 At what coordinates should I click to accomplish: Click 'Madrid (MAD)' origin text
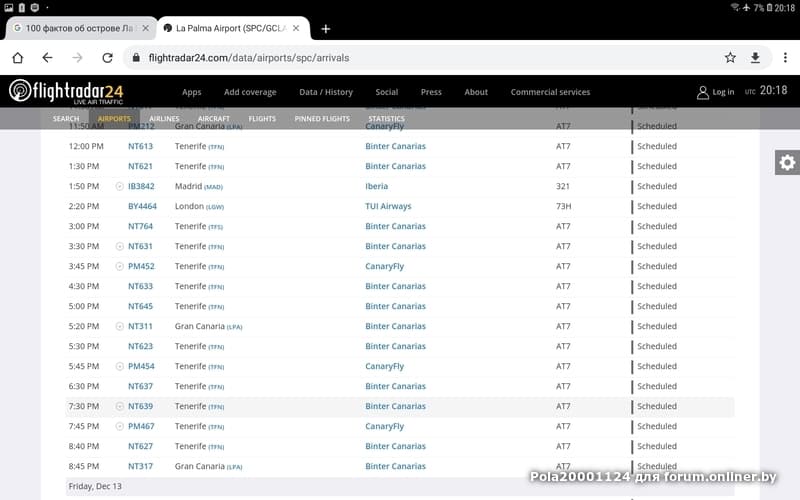199,186
